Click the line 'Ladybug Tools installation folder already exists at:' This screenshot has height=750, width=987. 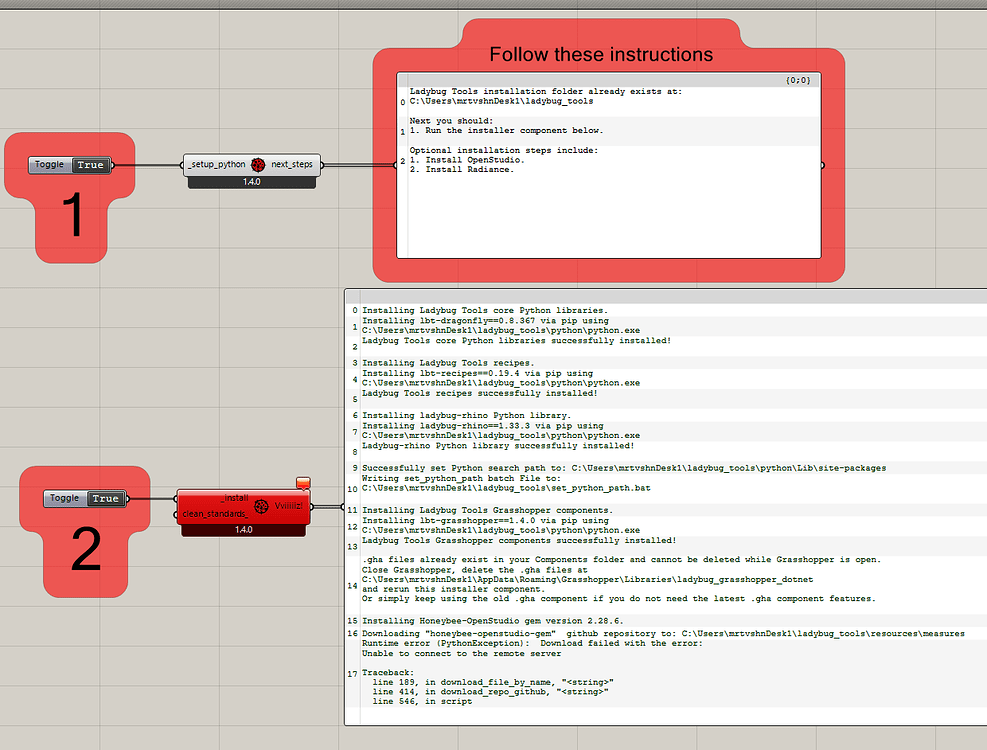click(545, 91)
